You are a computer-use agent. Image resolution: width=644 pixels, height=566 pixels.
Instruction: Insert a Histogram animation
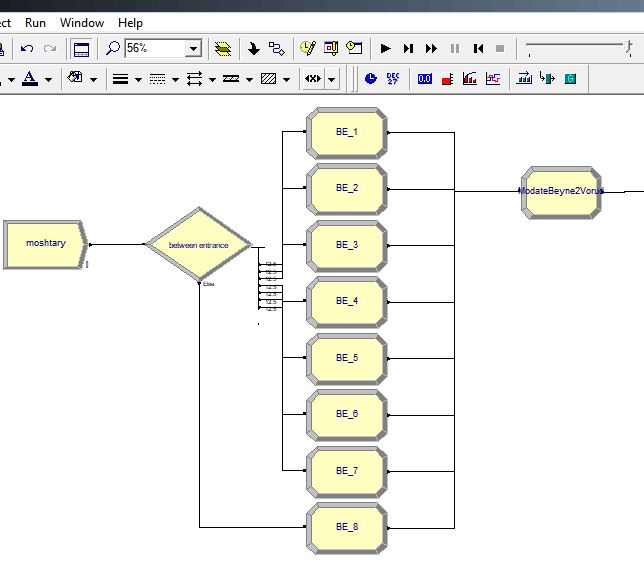(x=469, y=78)
